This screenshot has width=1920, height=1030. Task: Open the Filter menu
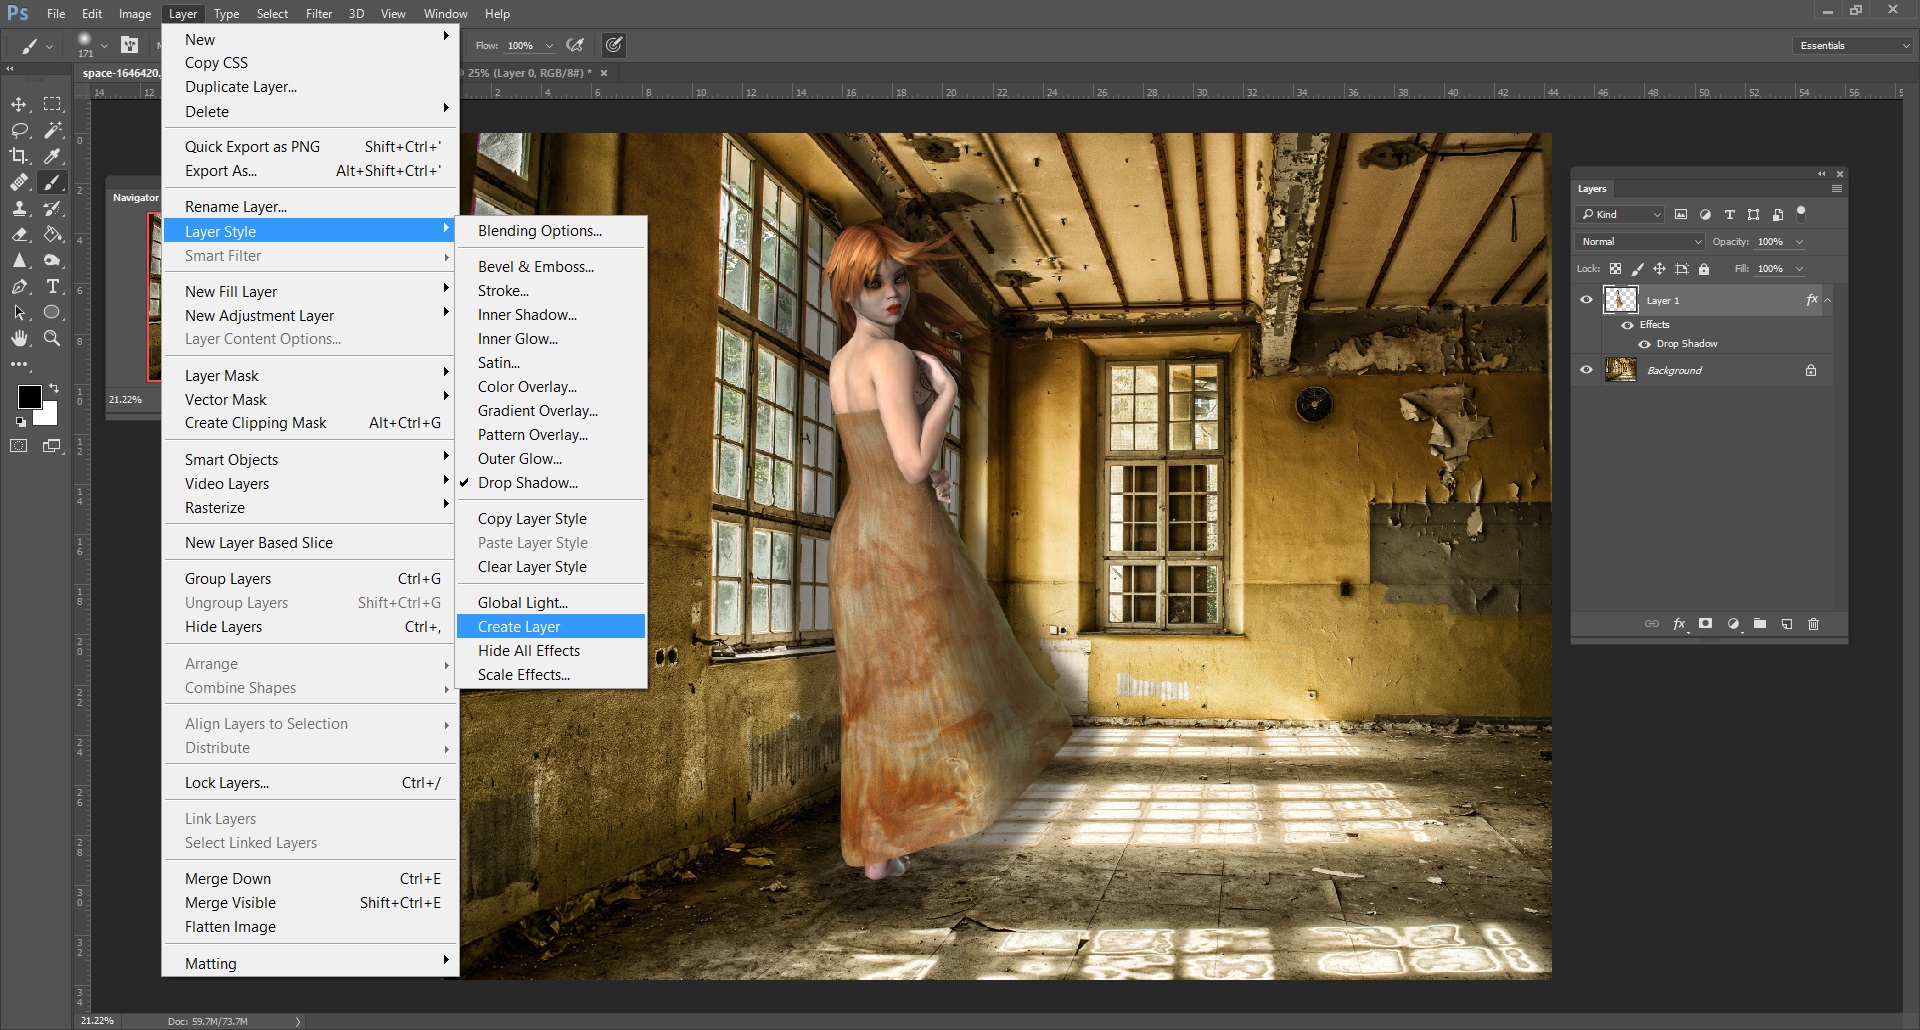pos(319,13)
